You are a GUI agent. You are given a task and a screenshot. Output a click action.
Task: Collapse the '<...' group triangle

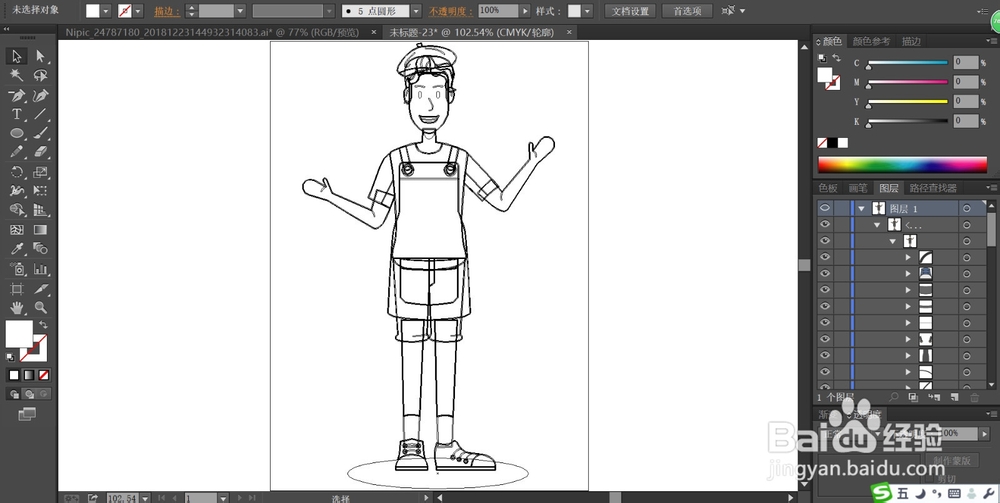click(878, 225)
